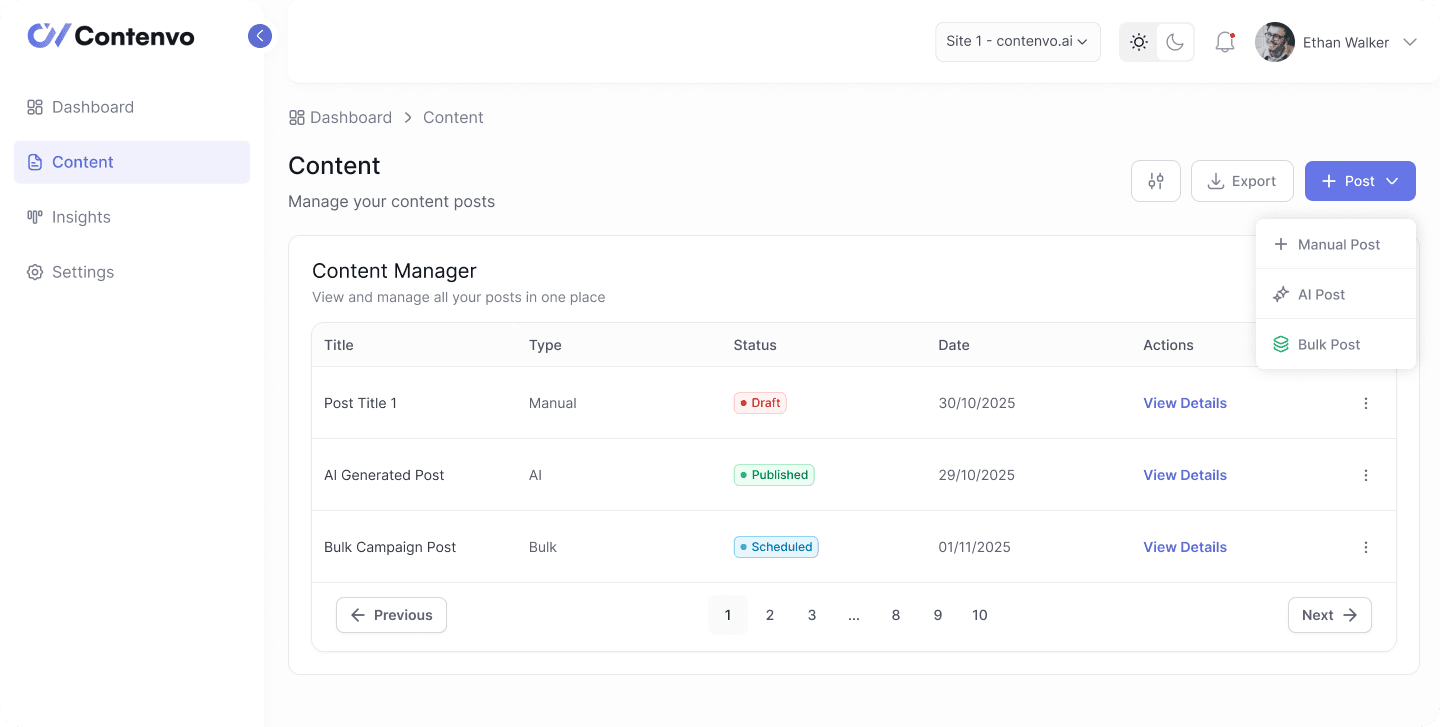Open the three-dot menu for Post Title 1

[1366, 403]
